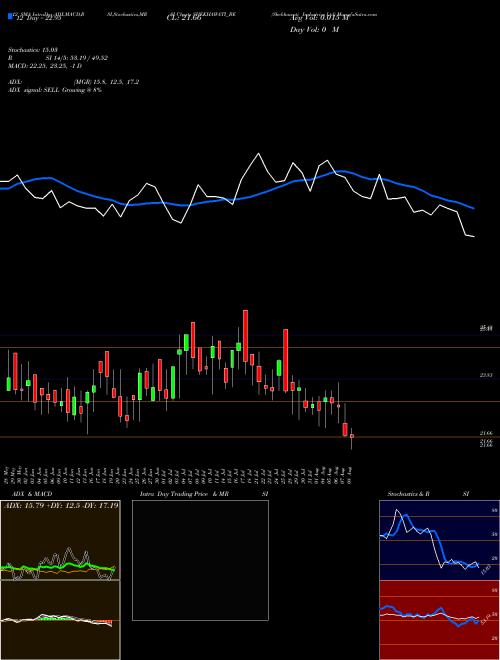Click the 'Stochastics & R' panel title
Image resolution: width=500 pixels, height=660 pixels.
(408, 494)
